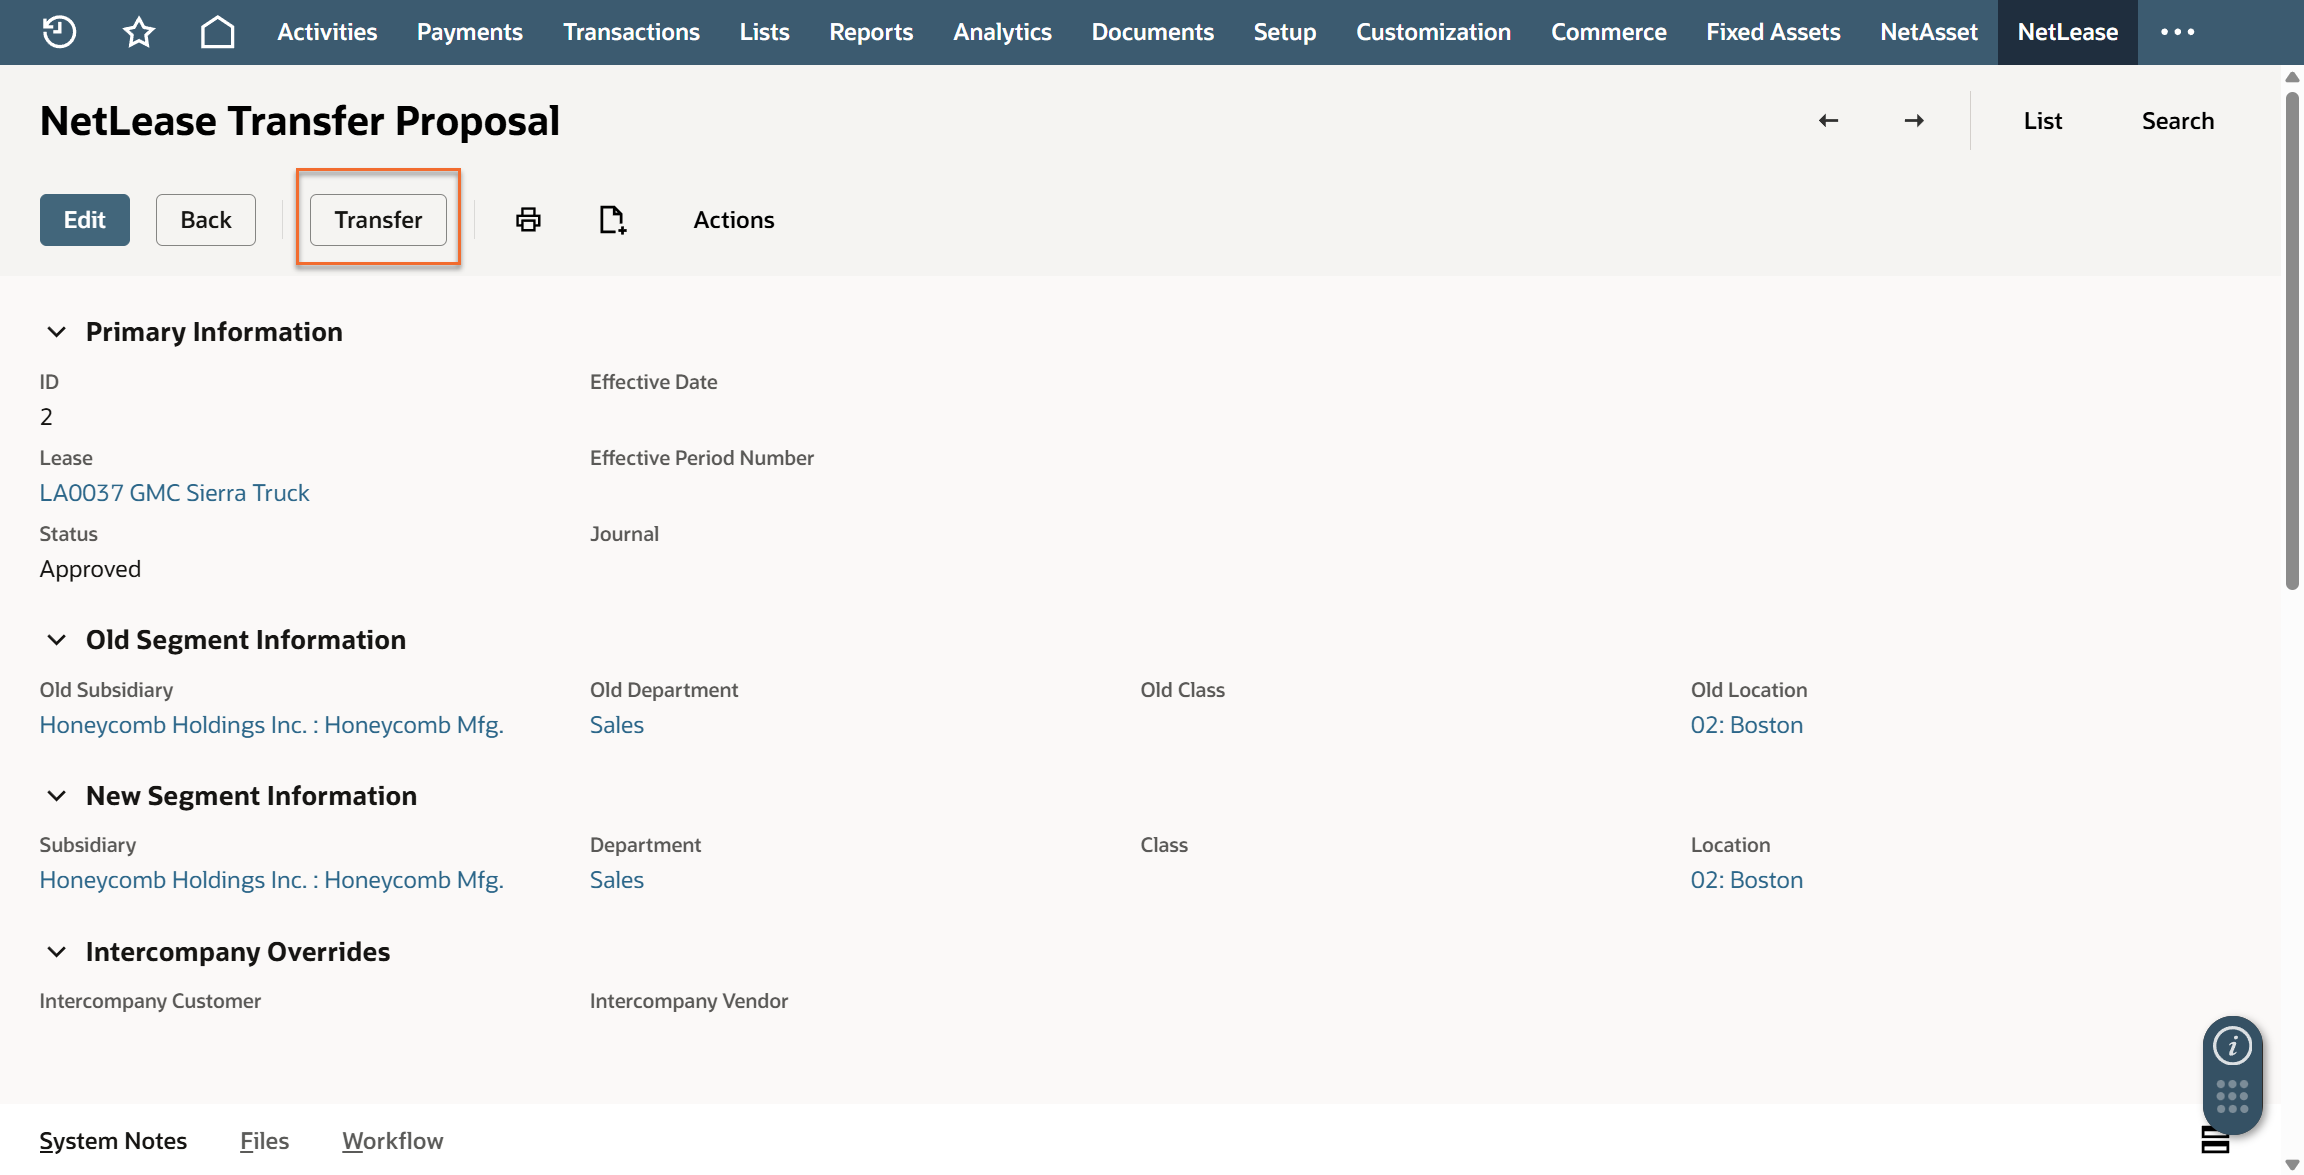Click the Transfer button
Viewport: 2304px width, 1175px height.
[378, 220]
